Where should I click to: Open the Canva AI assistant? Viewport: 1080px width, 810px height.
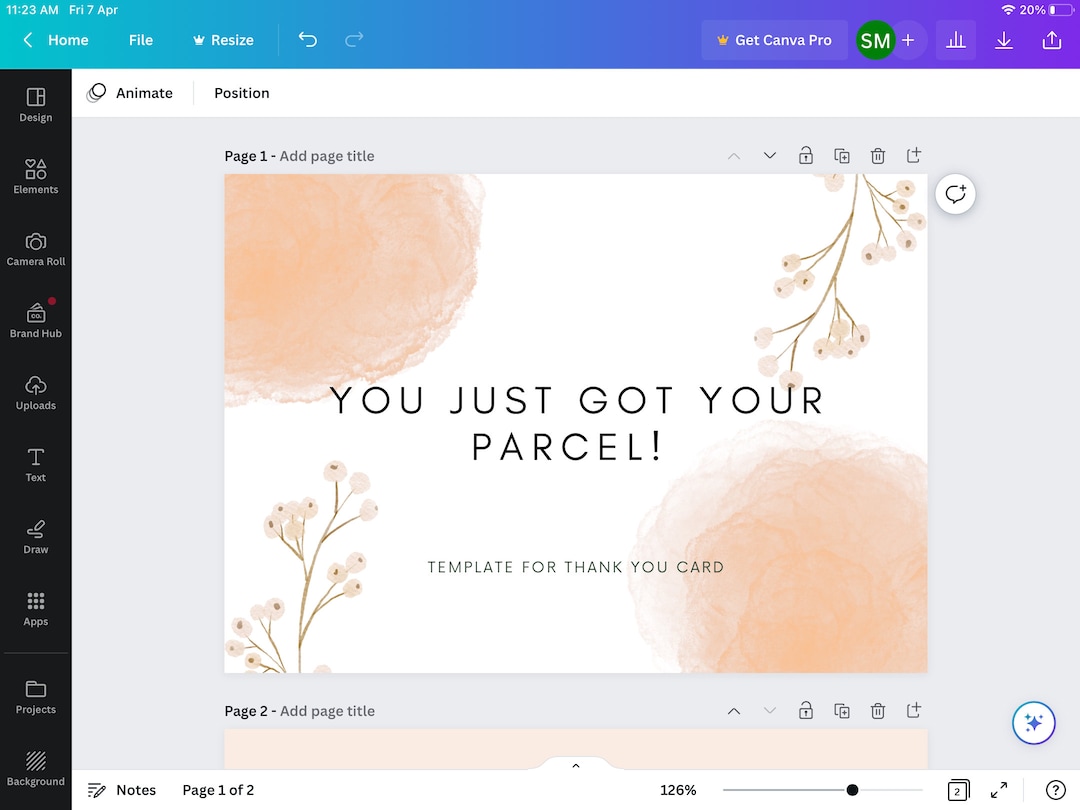coord(1034,723)
